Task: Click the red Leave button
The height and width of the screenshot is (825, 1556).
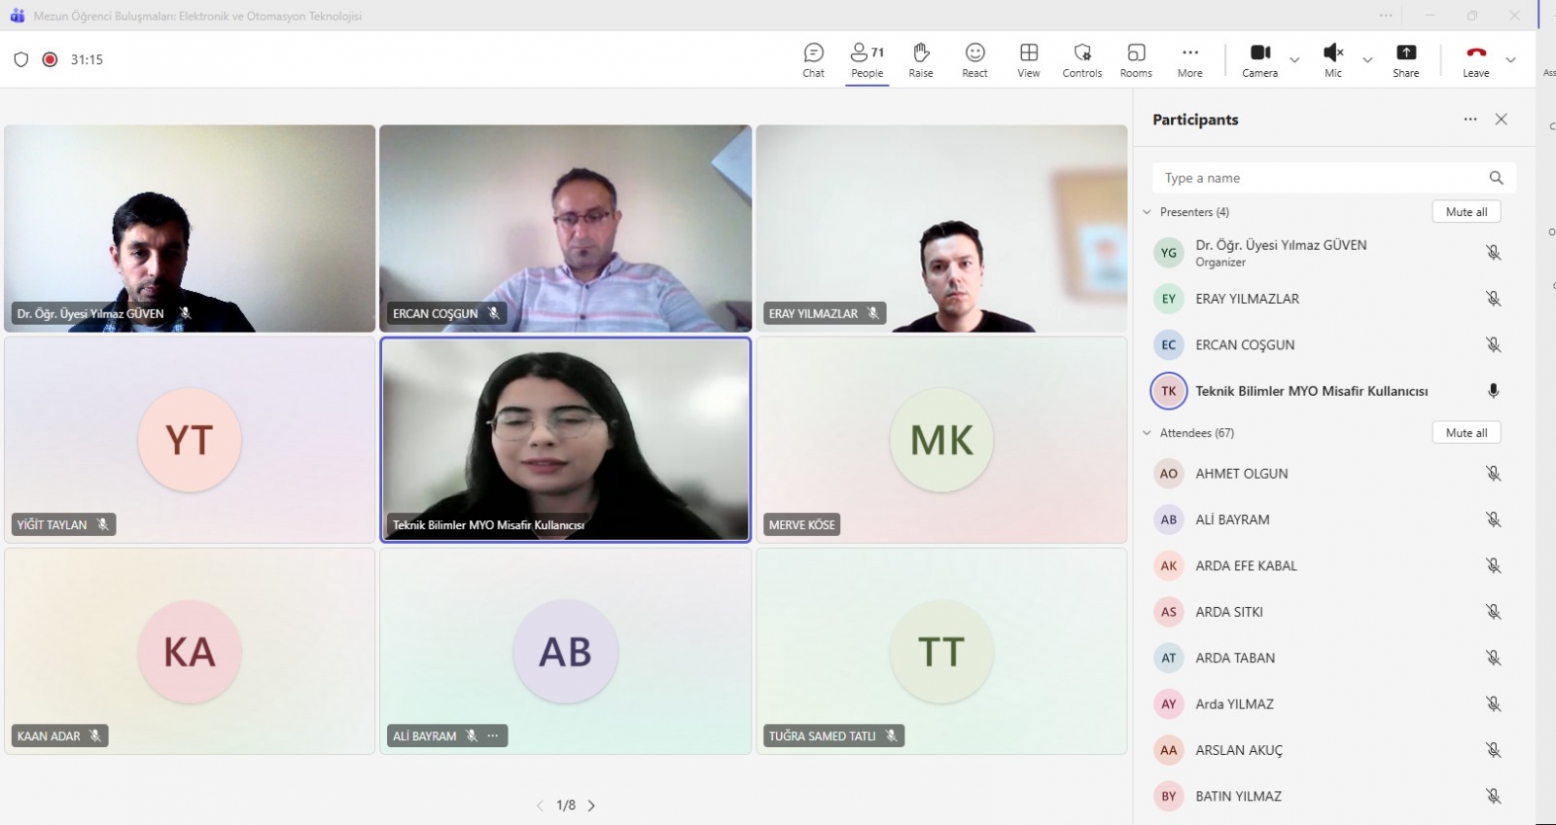Action: tap(1475, 59)
